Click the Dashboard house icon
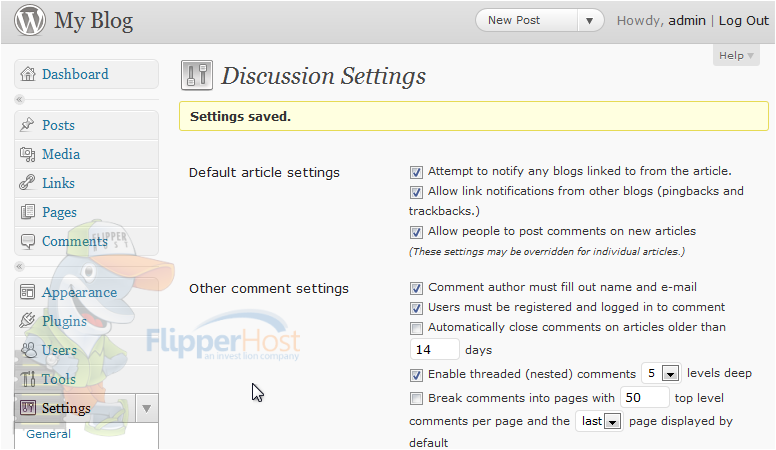 (x=28, y=74)
